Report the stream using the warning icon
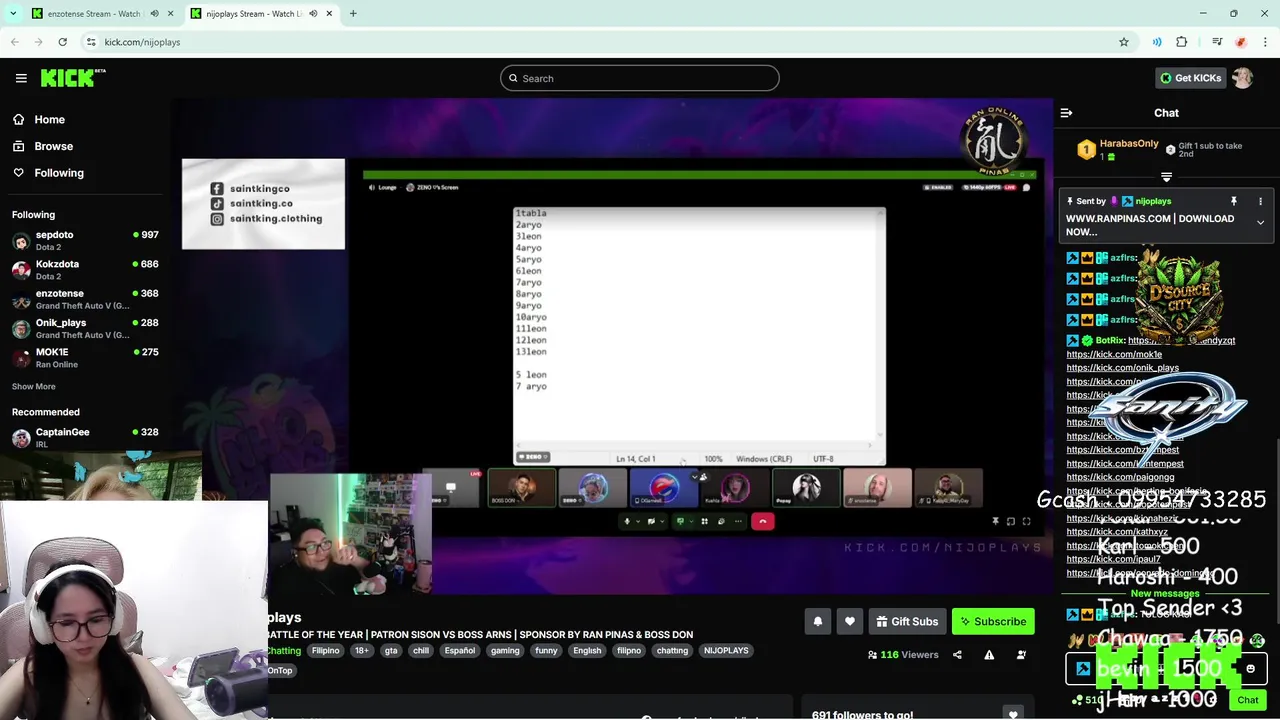This screenshot has height=720, width=1280. [x=989, y=655]
